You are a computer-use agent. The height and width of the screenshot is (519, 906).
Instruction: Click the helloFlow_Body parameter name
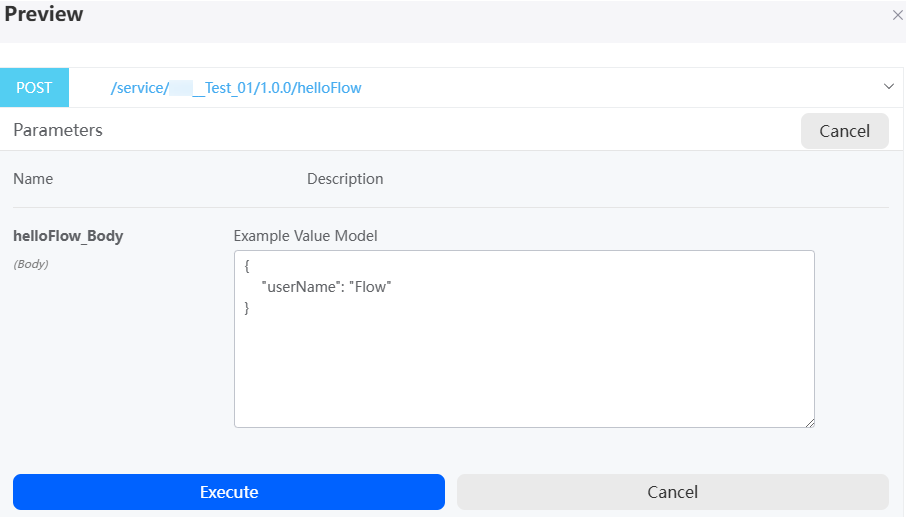click(x=68, y=236)
